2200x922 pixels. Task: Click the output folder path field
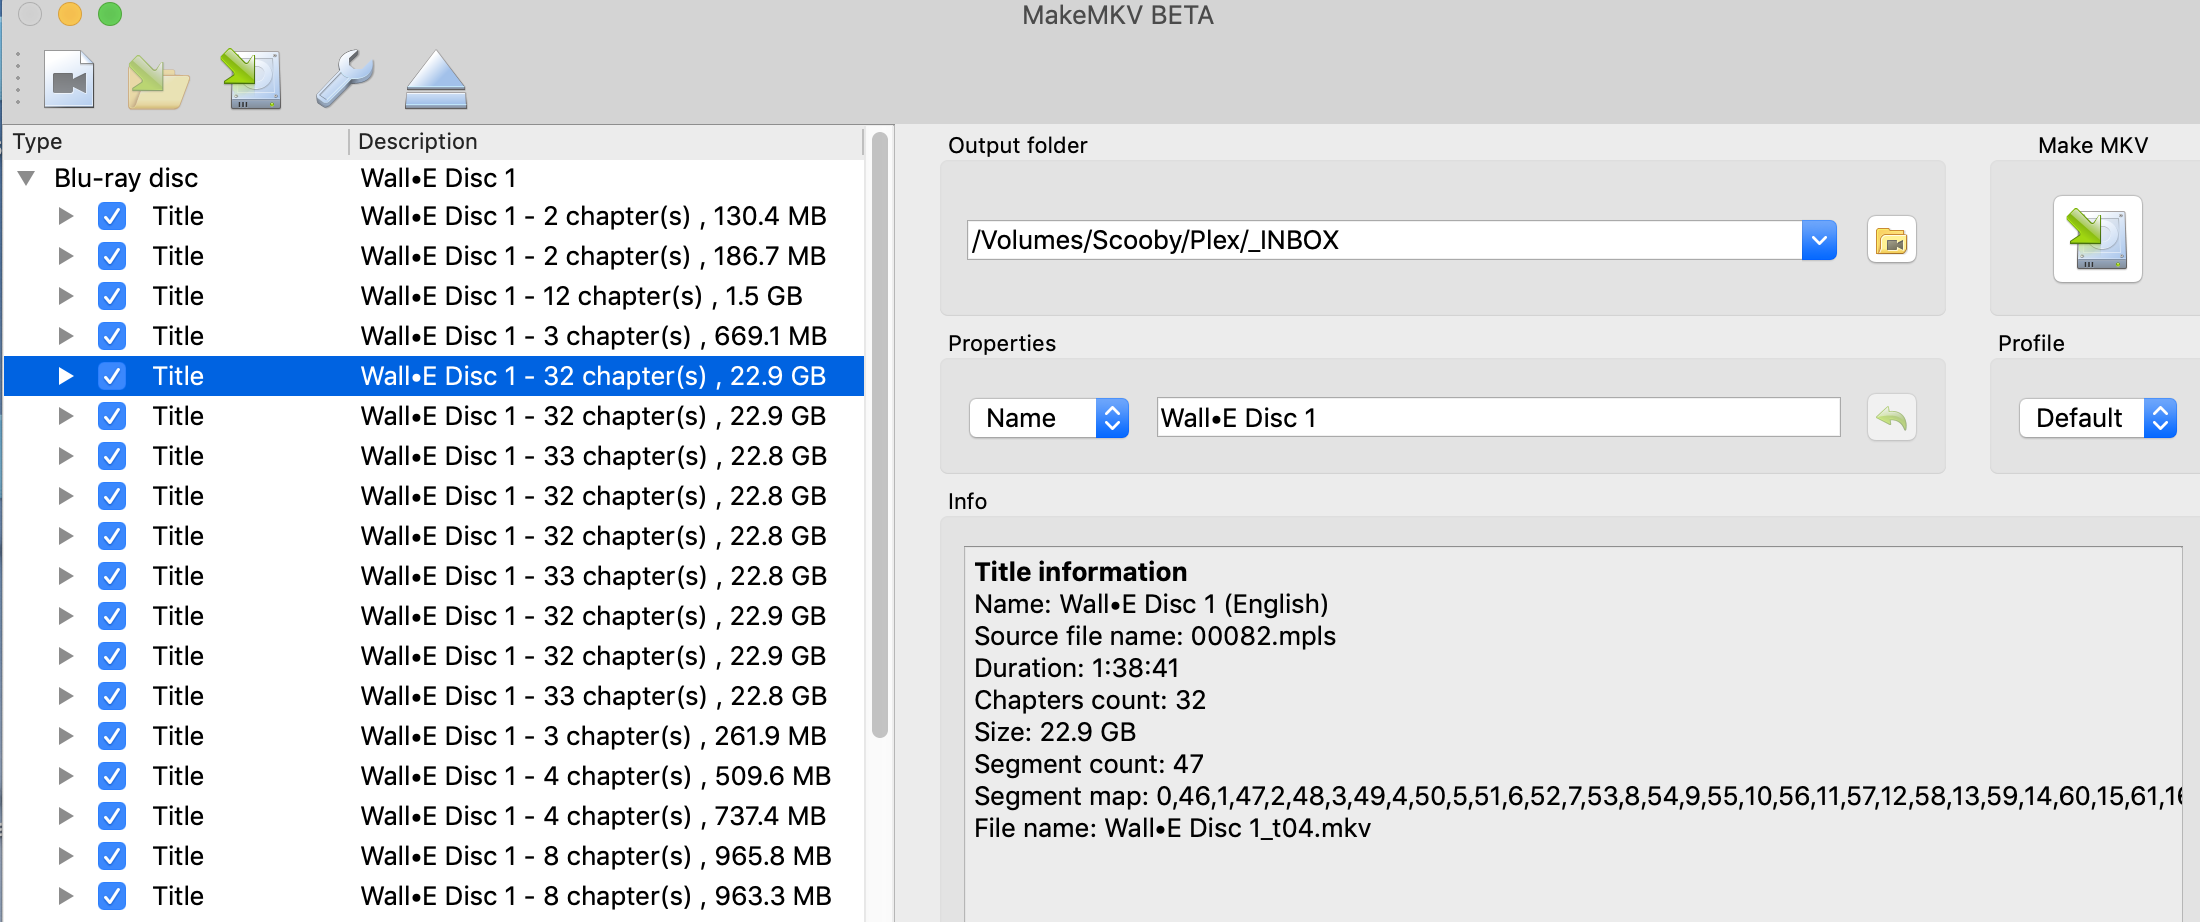coord(1384,240)
